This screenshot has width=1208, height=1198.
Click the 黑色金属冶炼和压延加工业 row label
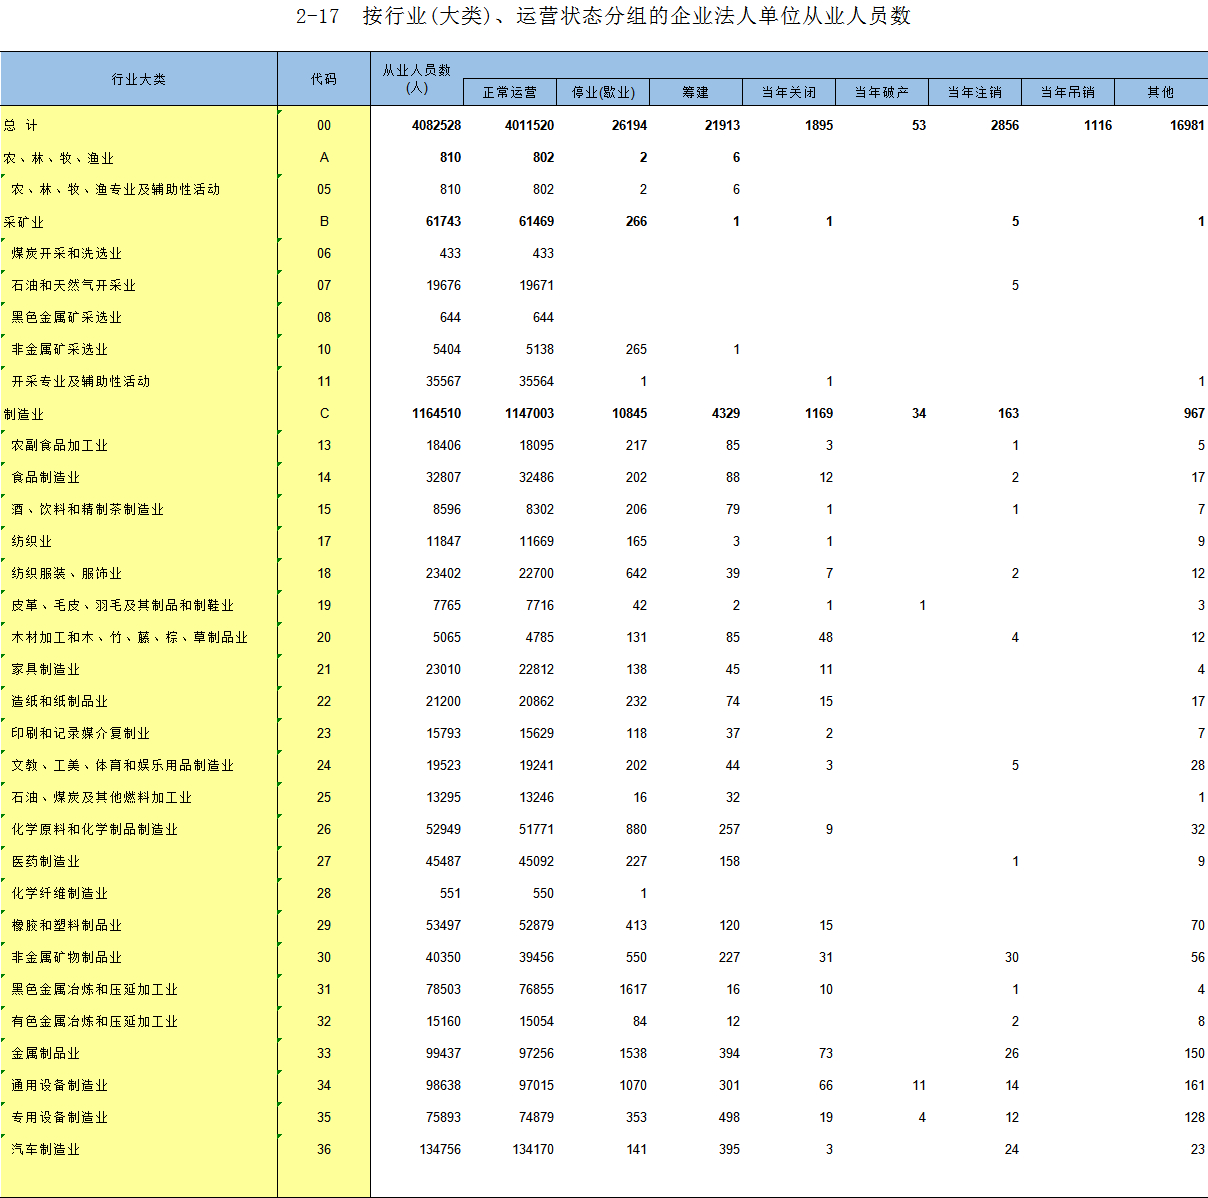click(94, 989)
